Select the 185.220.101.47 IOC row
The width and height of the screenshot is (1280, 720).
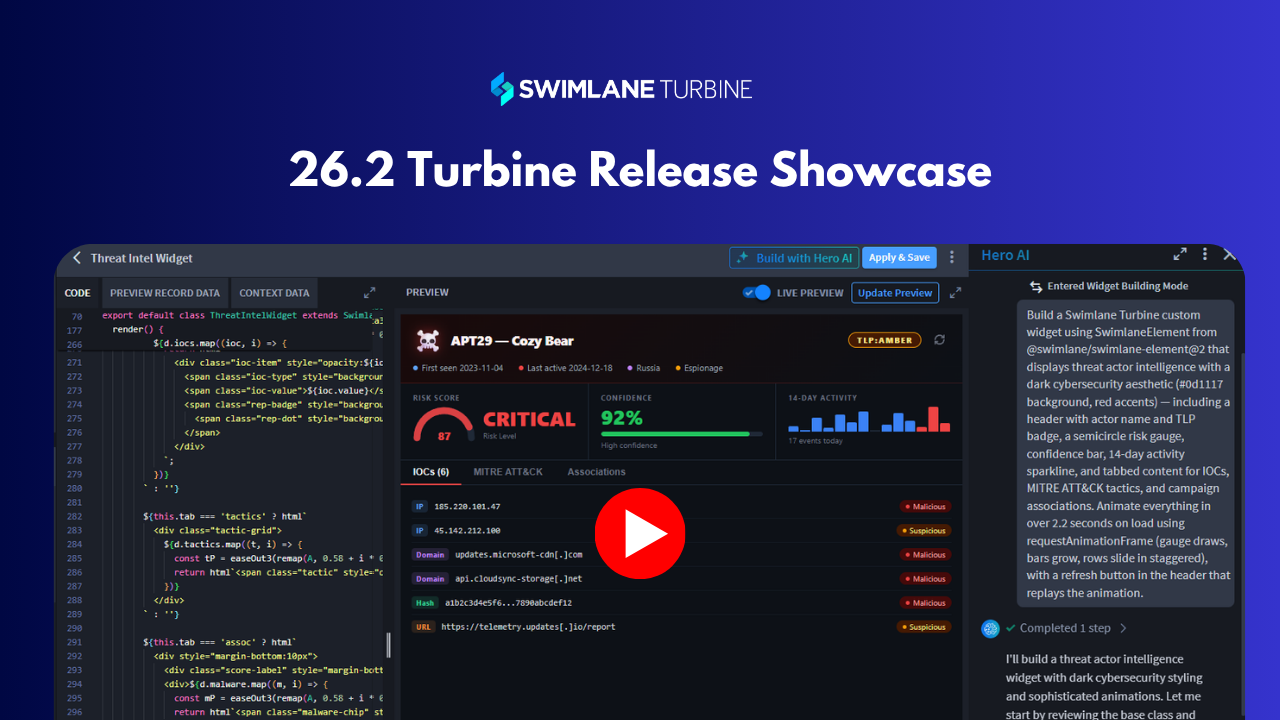pyautogui.click(x=680, y=507)
